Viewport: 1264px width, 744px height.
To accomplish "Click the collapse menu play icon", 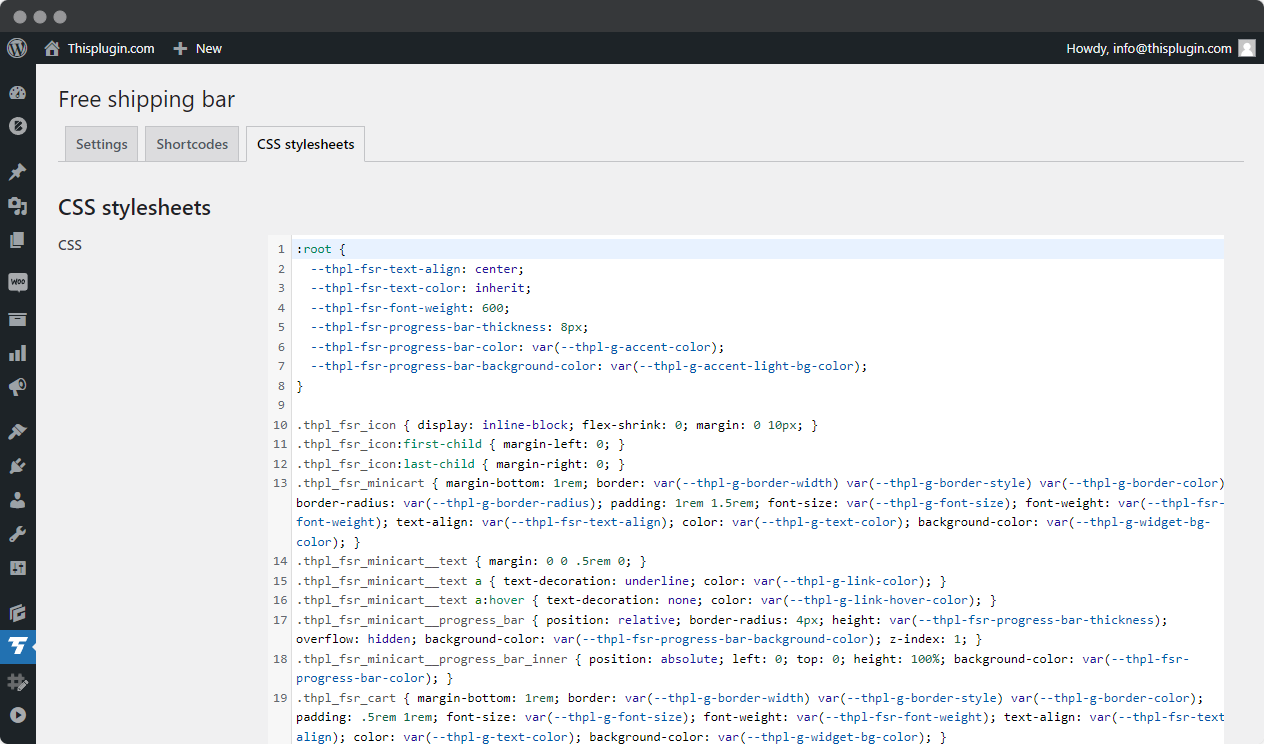I will (x=17, y=716).
